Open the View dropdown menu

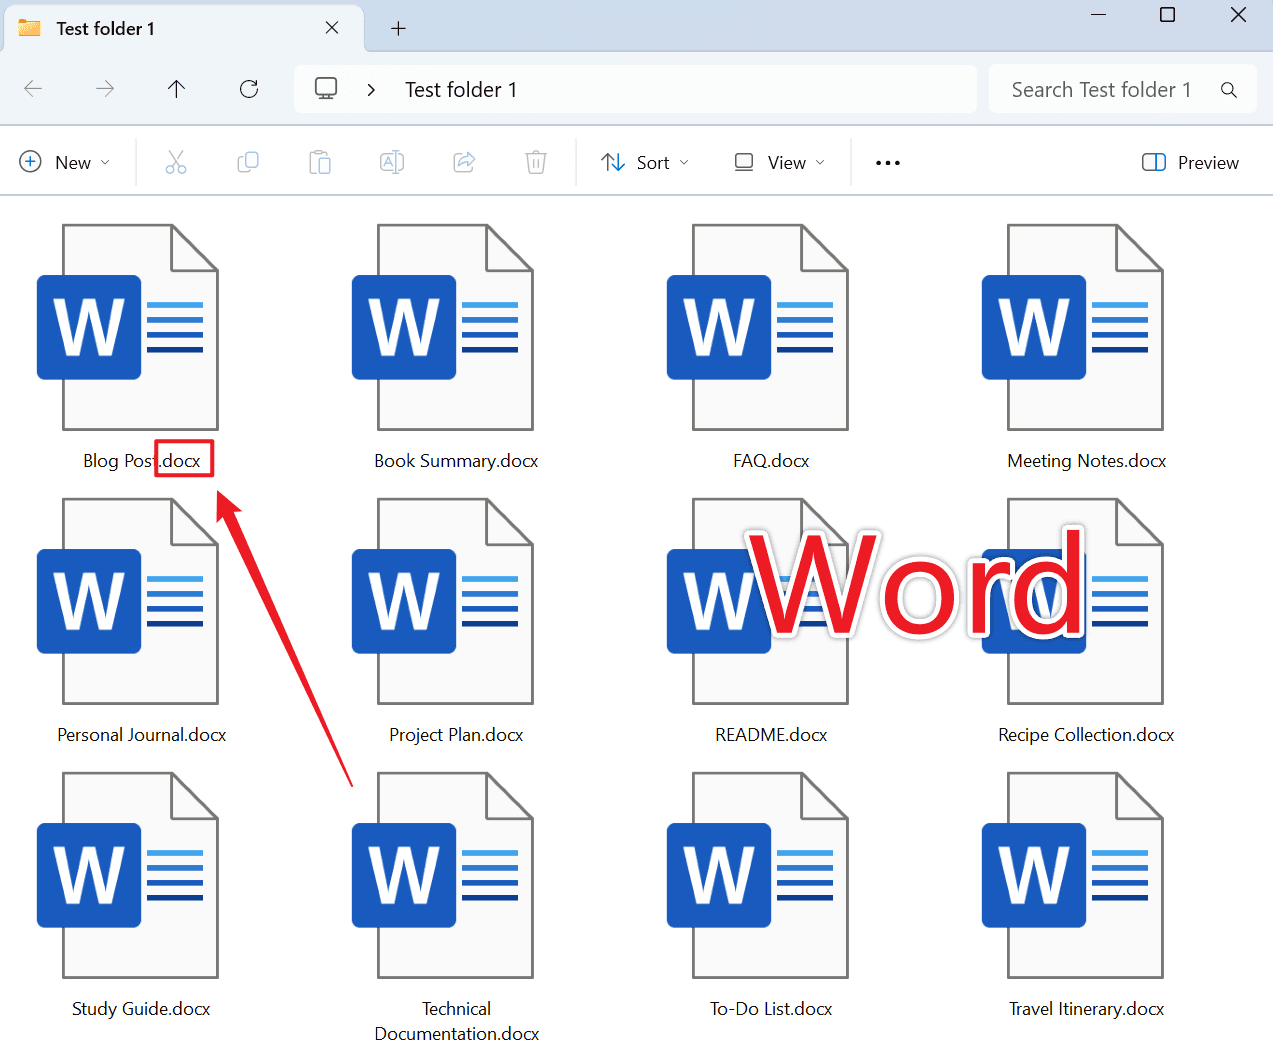pyautogui.click(x=780, y=162)
